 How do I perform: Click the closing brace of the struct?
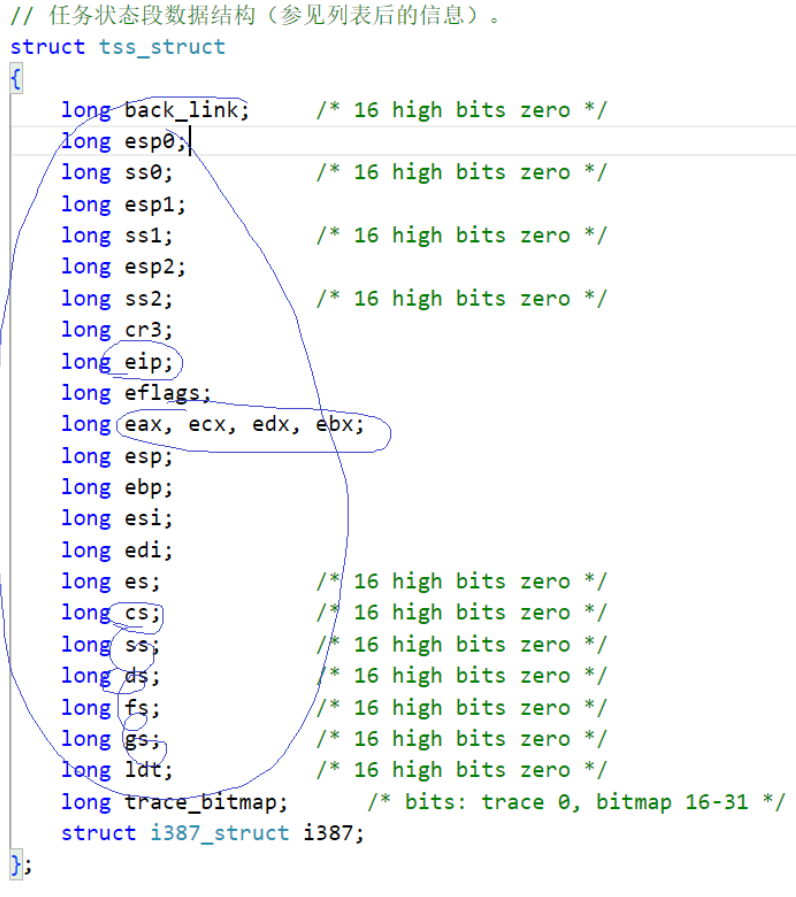[x=16, y=864]
